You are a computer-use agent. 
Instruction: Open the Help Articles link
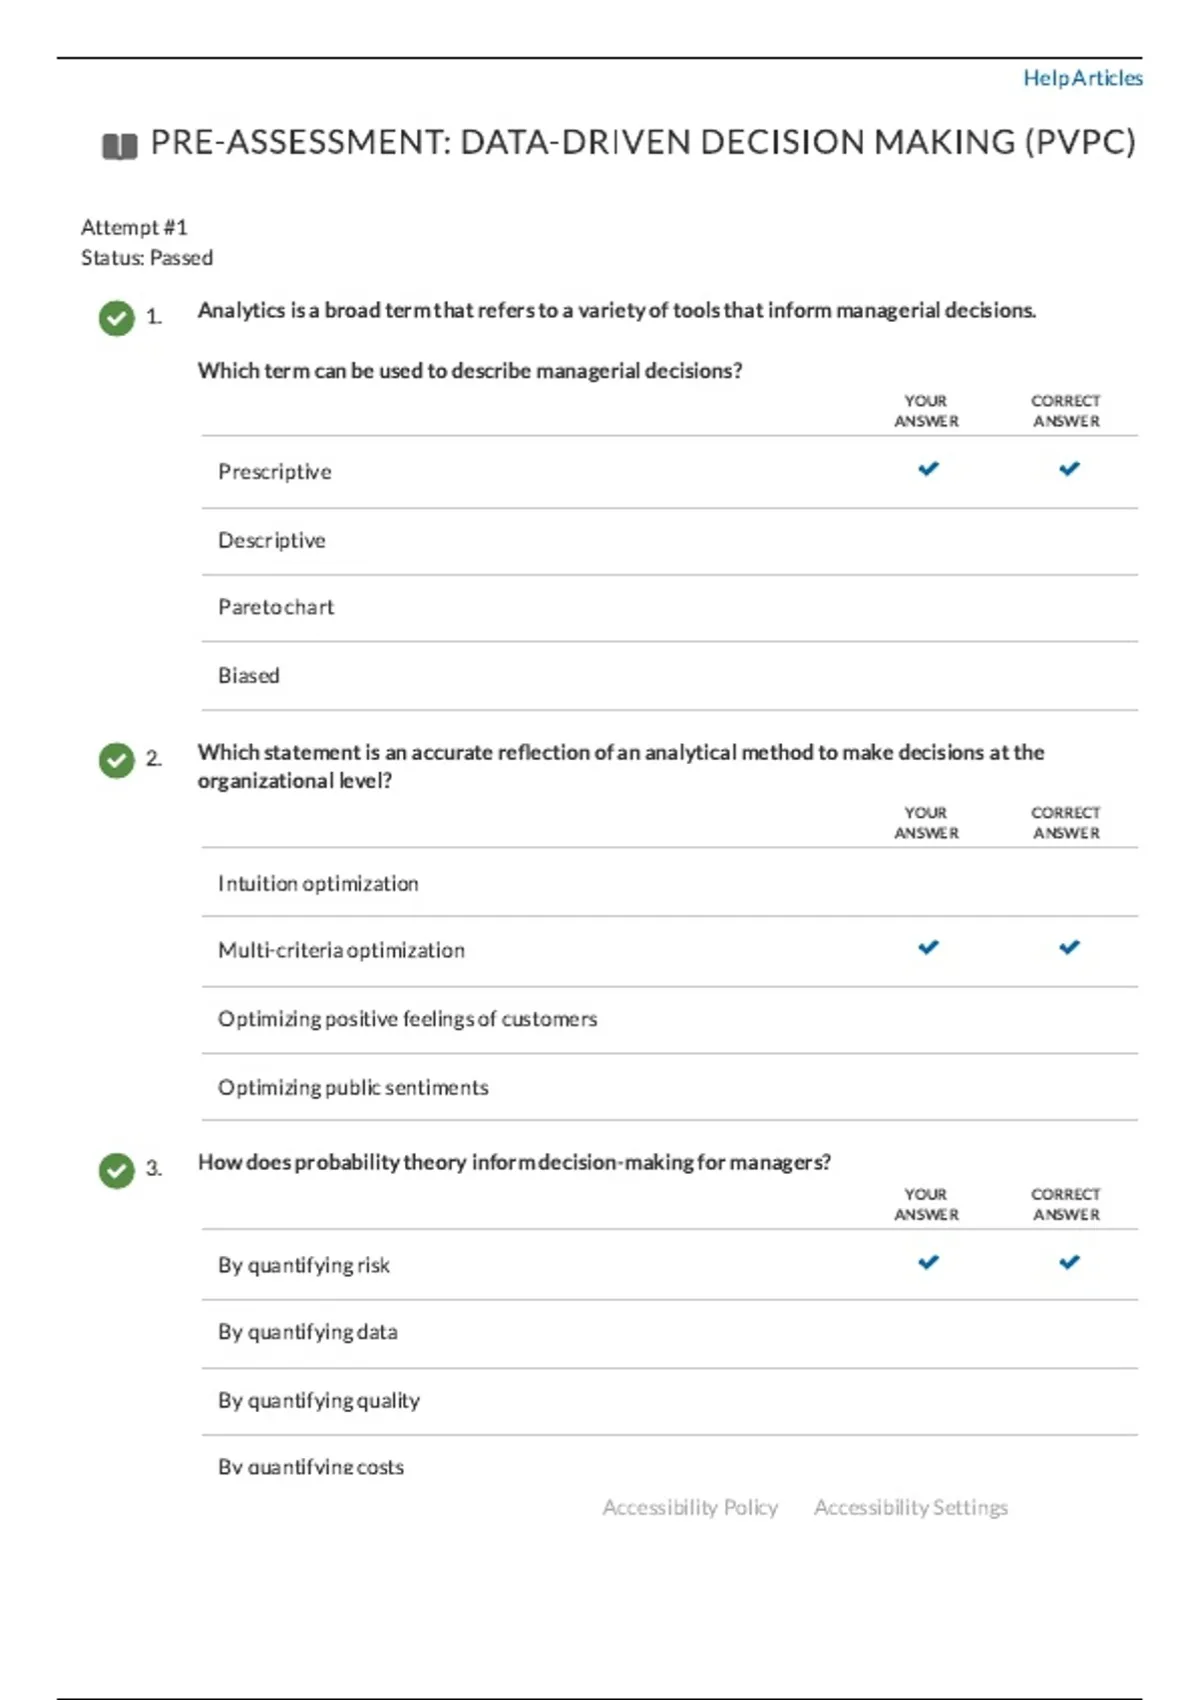[1082, 78]
